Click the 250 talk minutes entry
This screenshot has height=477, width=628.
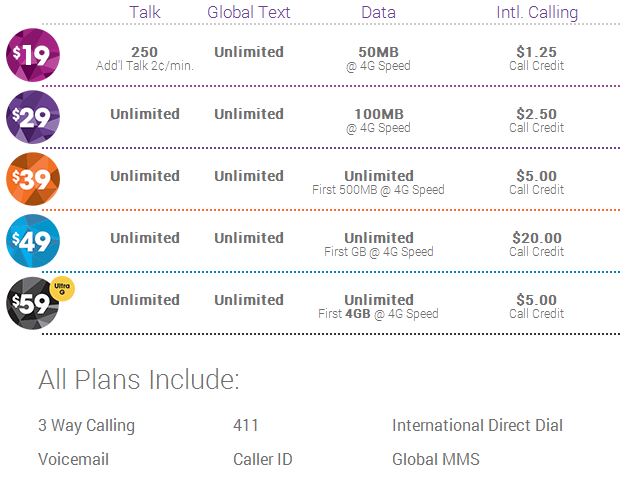[145, 52]
